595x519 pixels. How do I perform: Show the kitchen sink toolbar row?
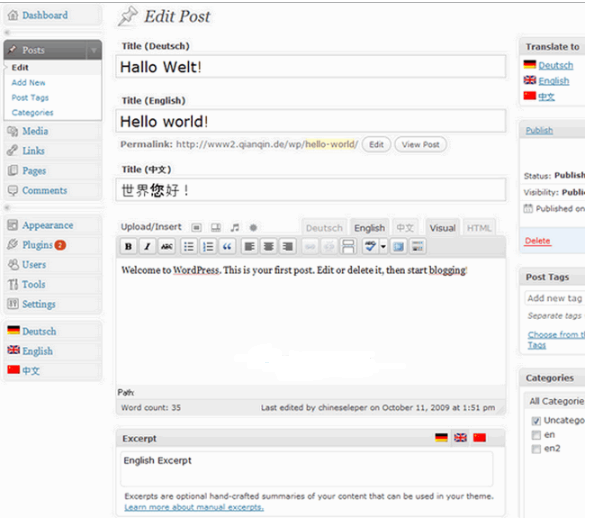417,247
